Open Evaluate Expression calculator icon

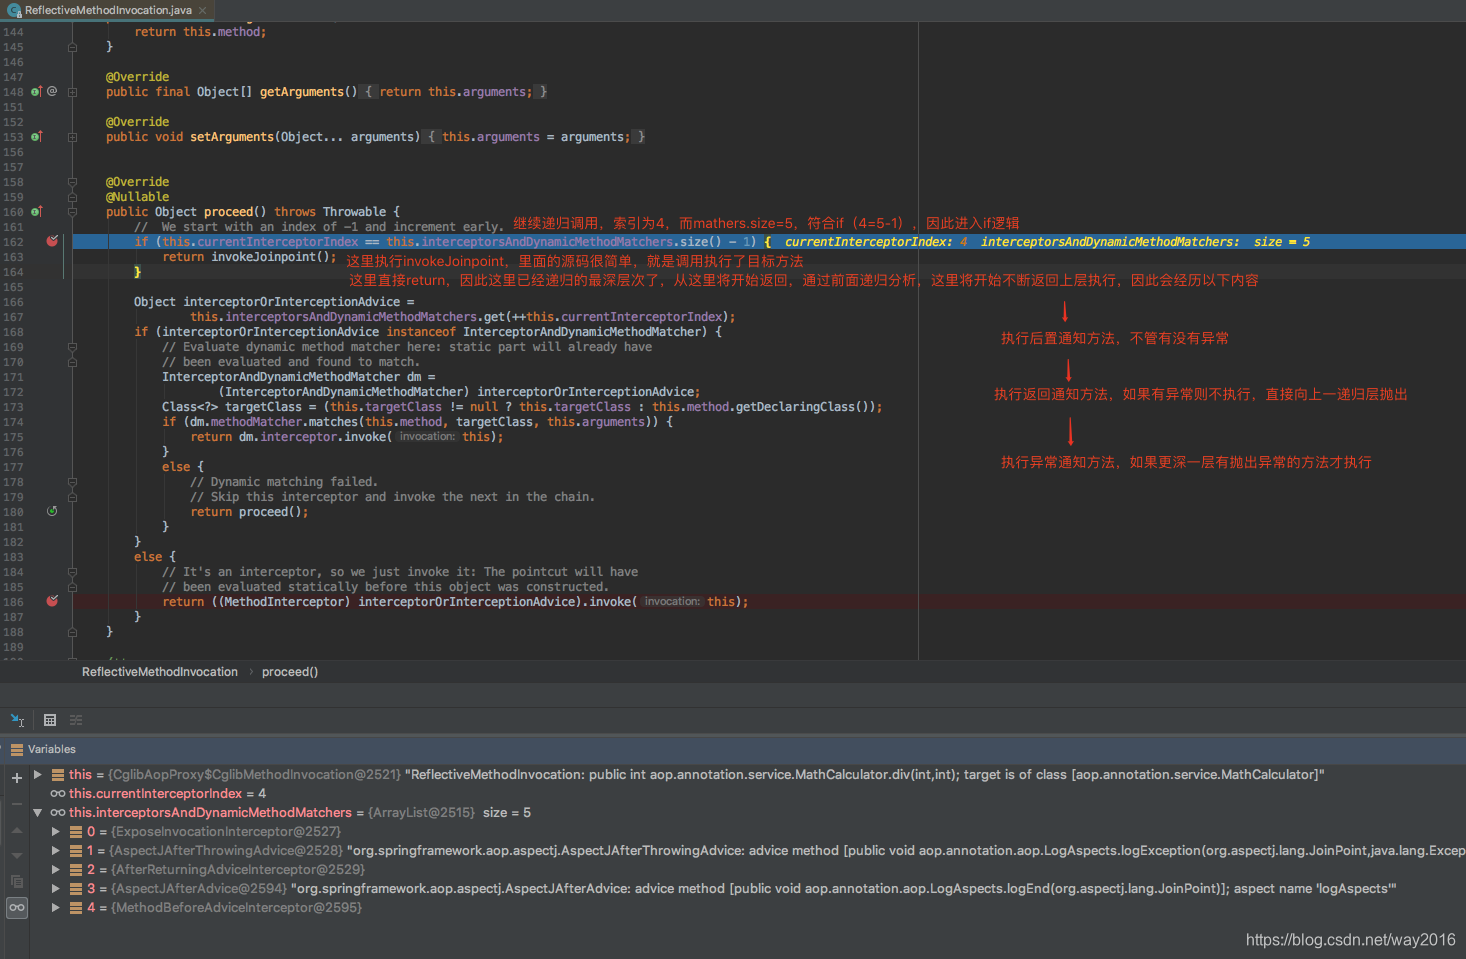[50, 720]
